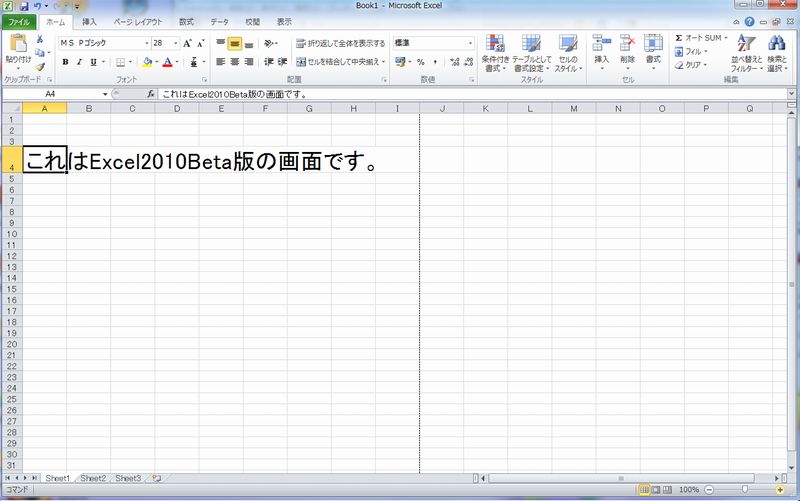800x501 pixels.
Task: Apply percent style to the cell
Action: tap(420, 62)
